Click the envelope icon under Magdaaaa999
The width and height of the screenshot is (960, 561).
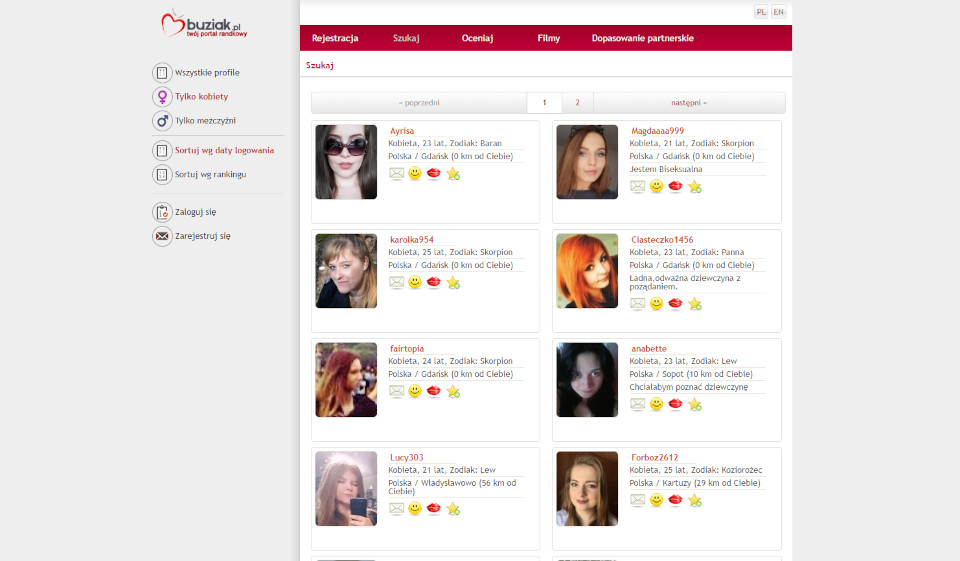coord(638,186)
